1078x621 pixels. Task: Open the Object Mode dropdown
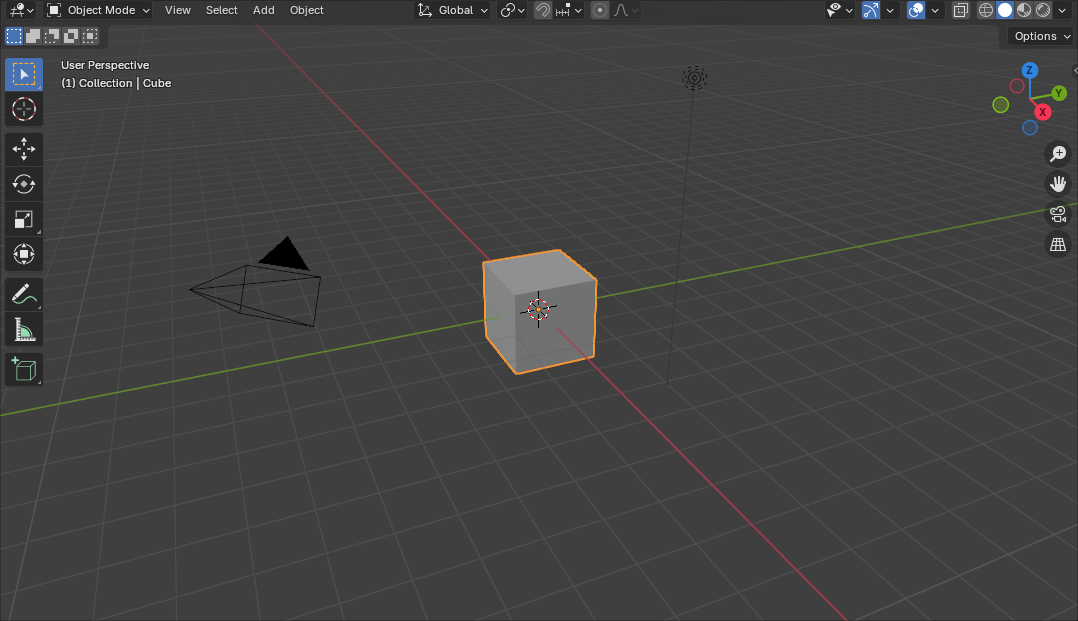point(98,10)
